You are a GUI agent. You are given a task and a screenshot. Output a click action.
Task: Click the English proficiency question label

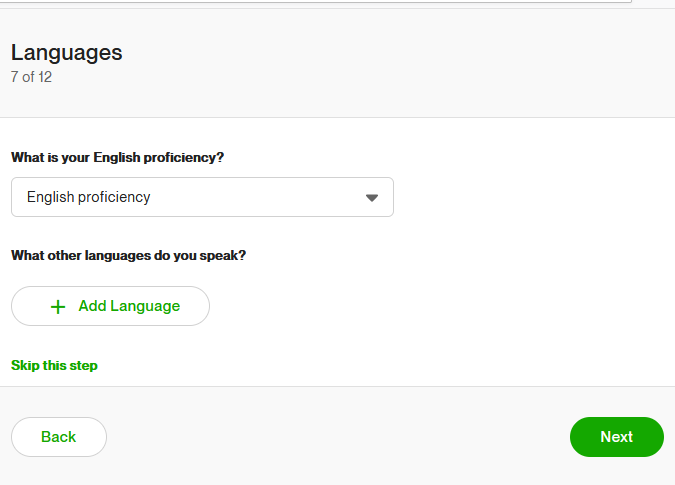118,158
